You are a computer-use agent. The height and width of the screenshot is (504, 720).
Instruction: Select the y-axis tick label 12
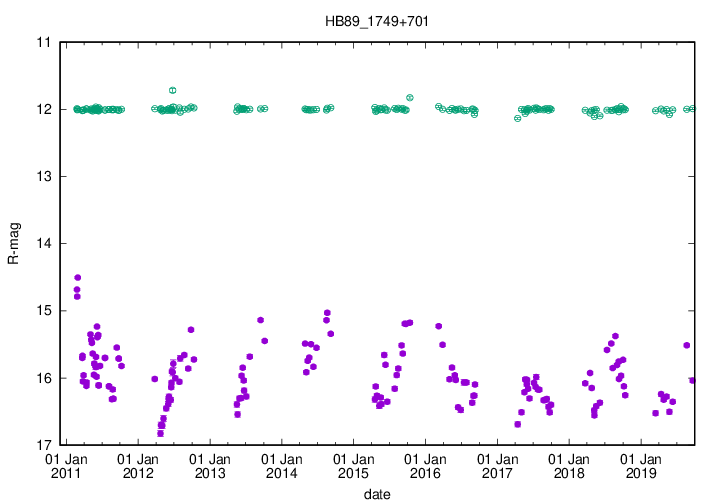click(42, 110)
